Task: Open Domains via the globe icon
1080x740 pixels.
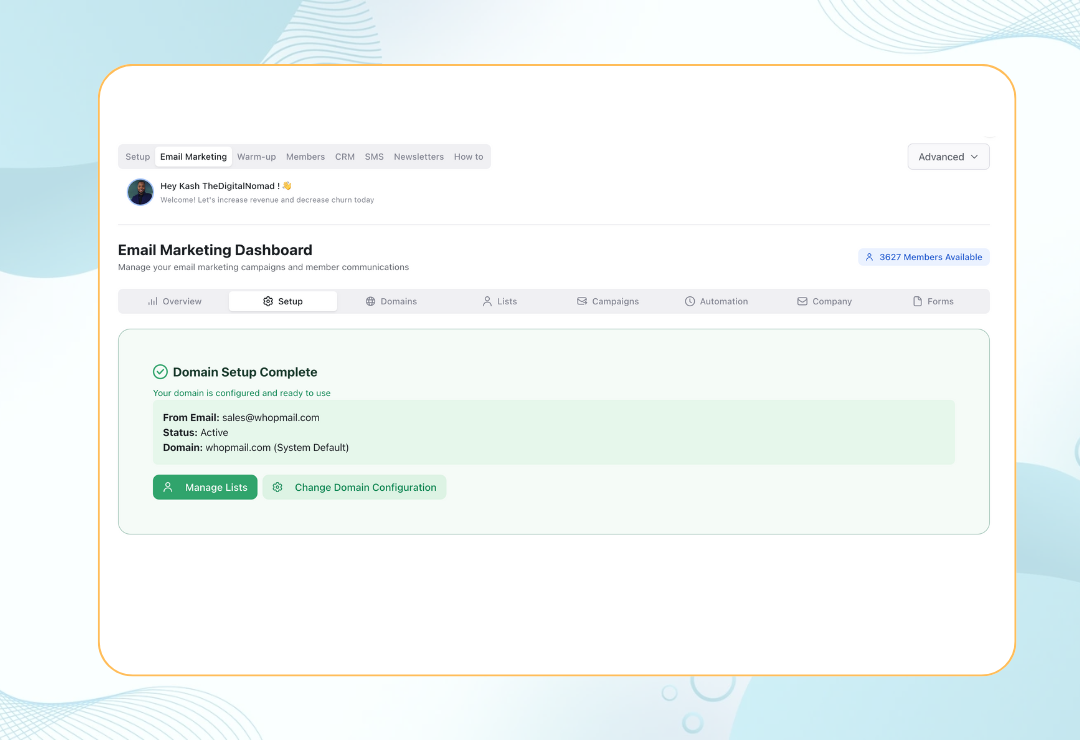Action: click(x=370, y=301)
